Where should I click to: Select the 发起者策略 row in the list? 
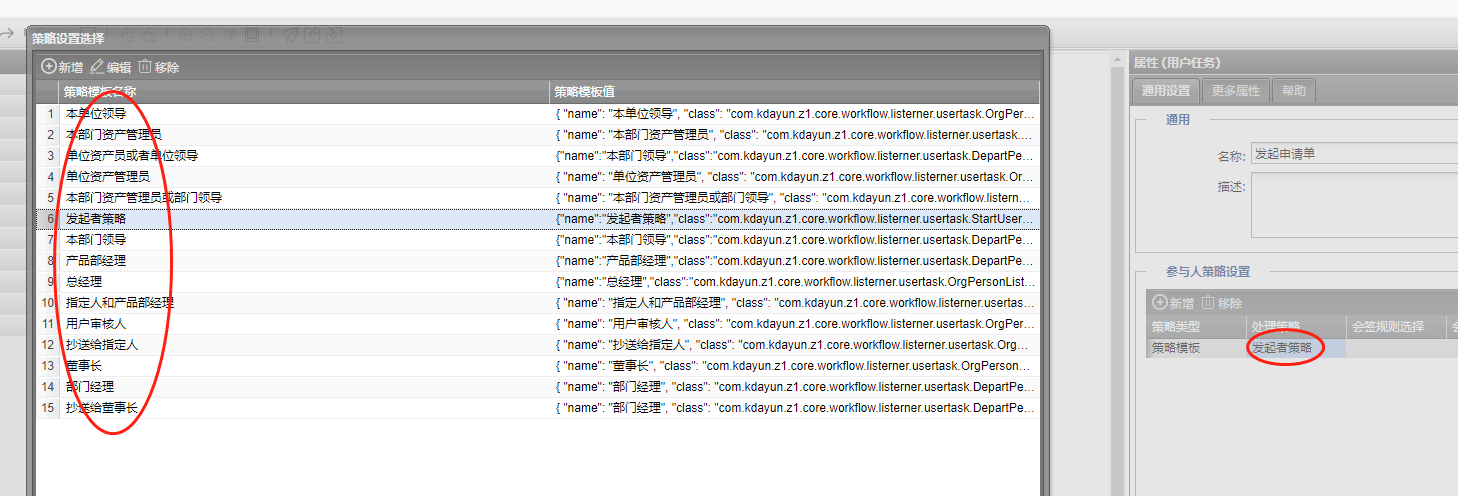(96, 219)
